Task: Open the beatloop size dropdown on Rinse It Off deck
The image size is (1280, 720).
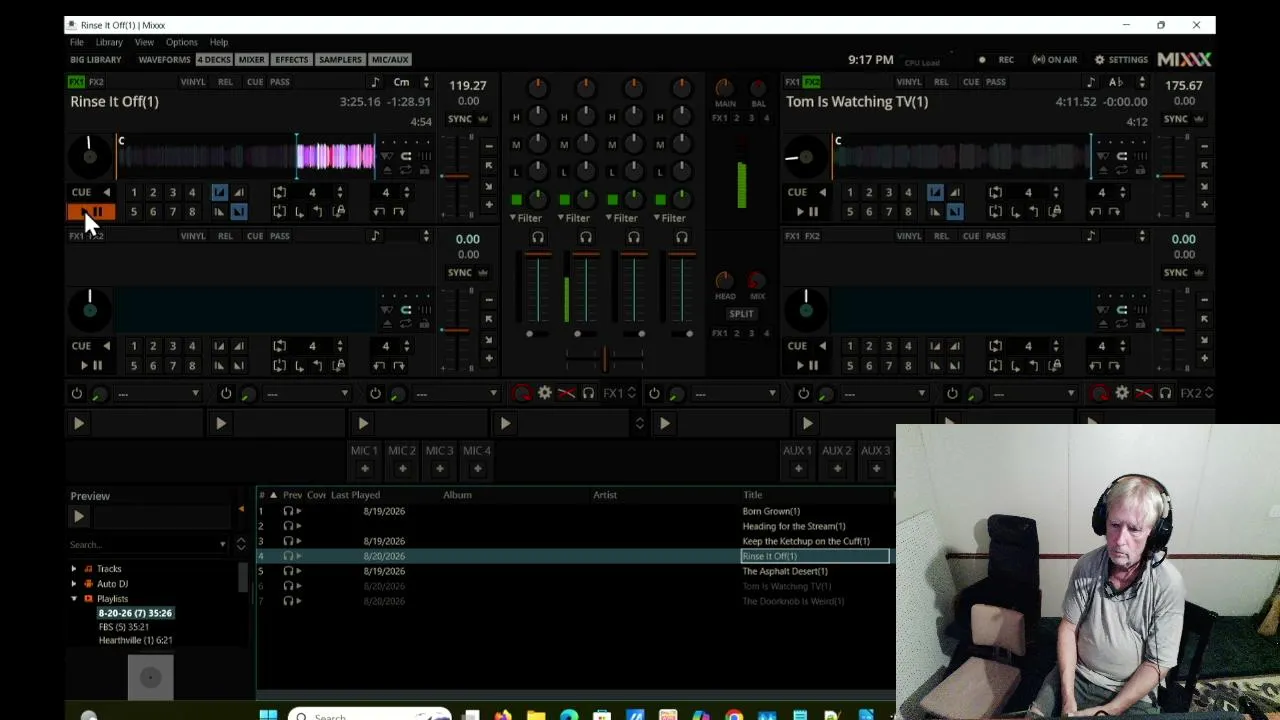Action: tap(339, 192)
